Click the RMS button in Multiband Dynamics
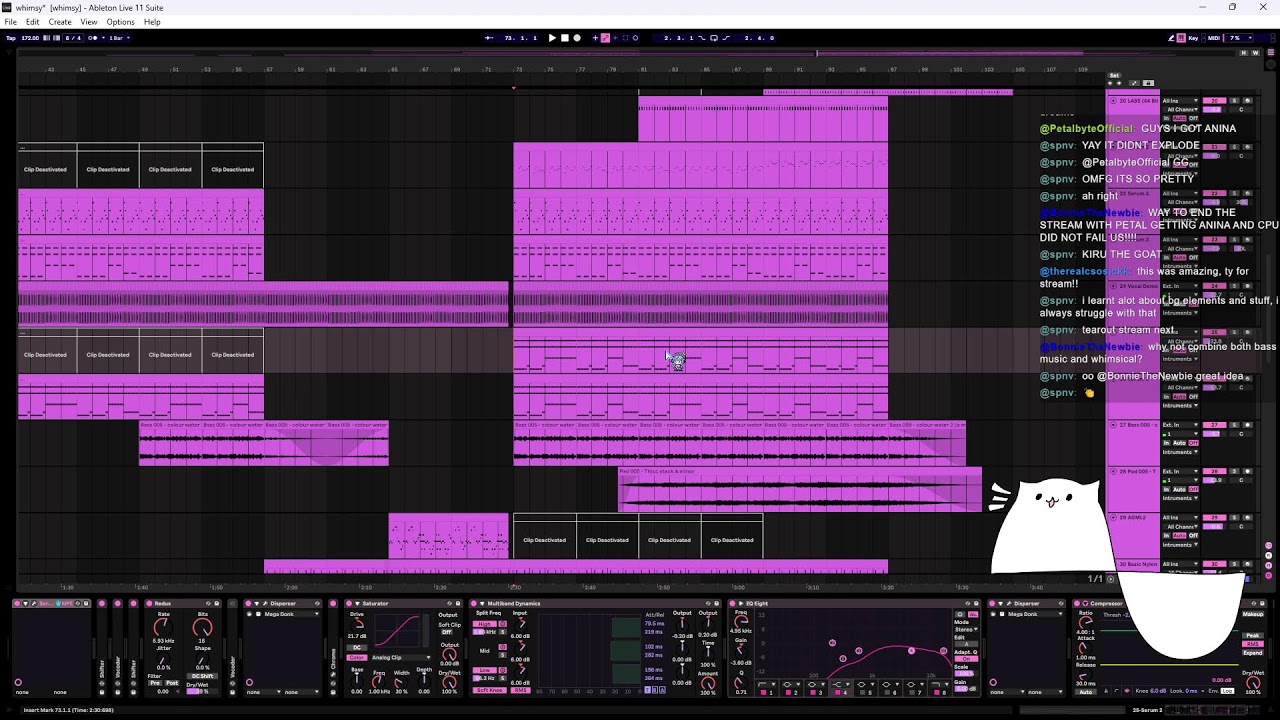The width and height of the screenshot is (1280, 720). click(x=520, y=690)
